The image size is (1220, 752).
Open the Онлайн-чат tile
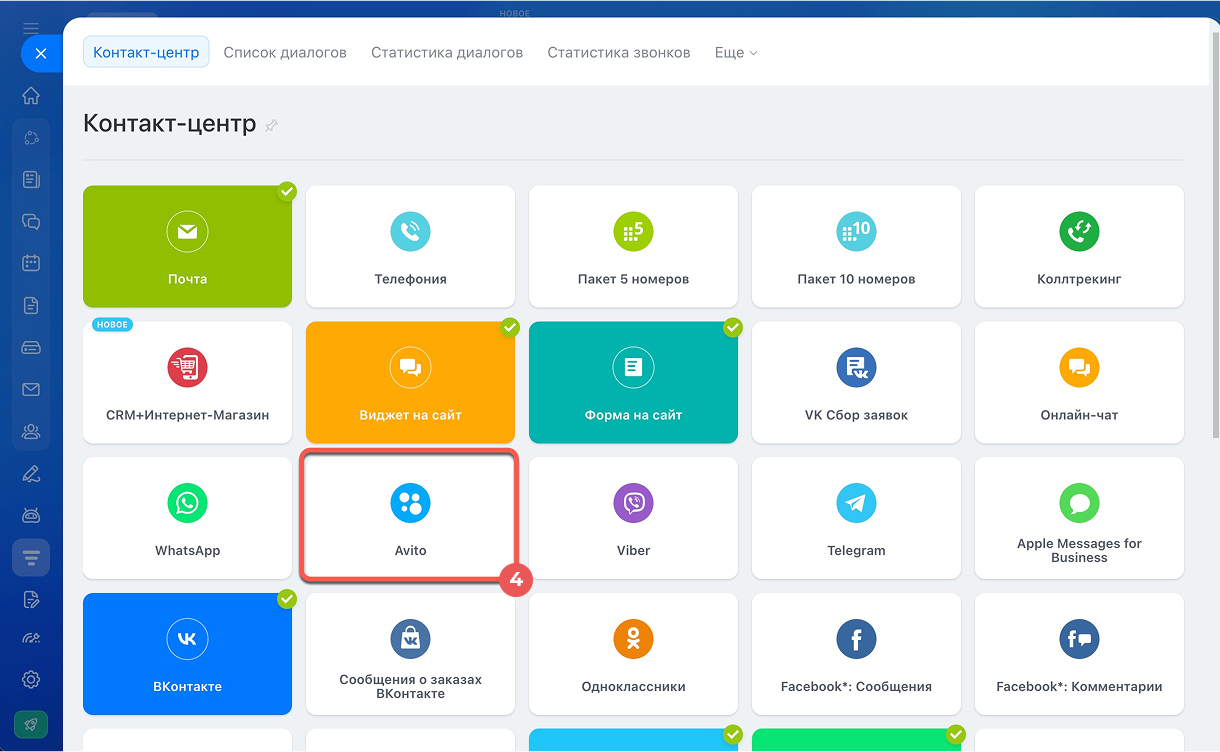tap(1079, 382)
